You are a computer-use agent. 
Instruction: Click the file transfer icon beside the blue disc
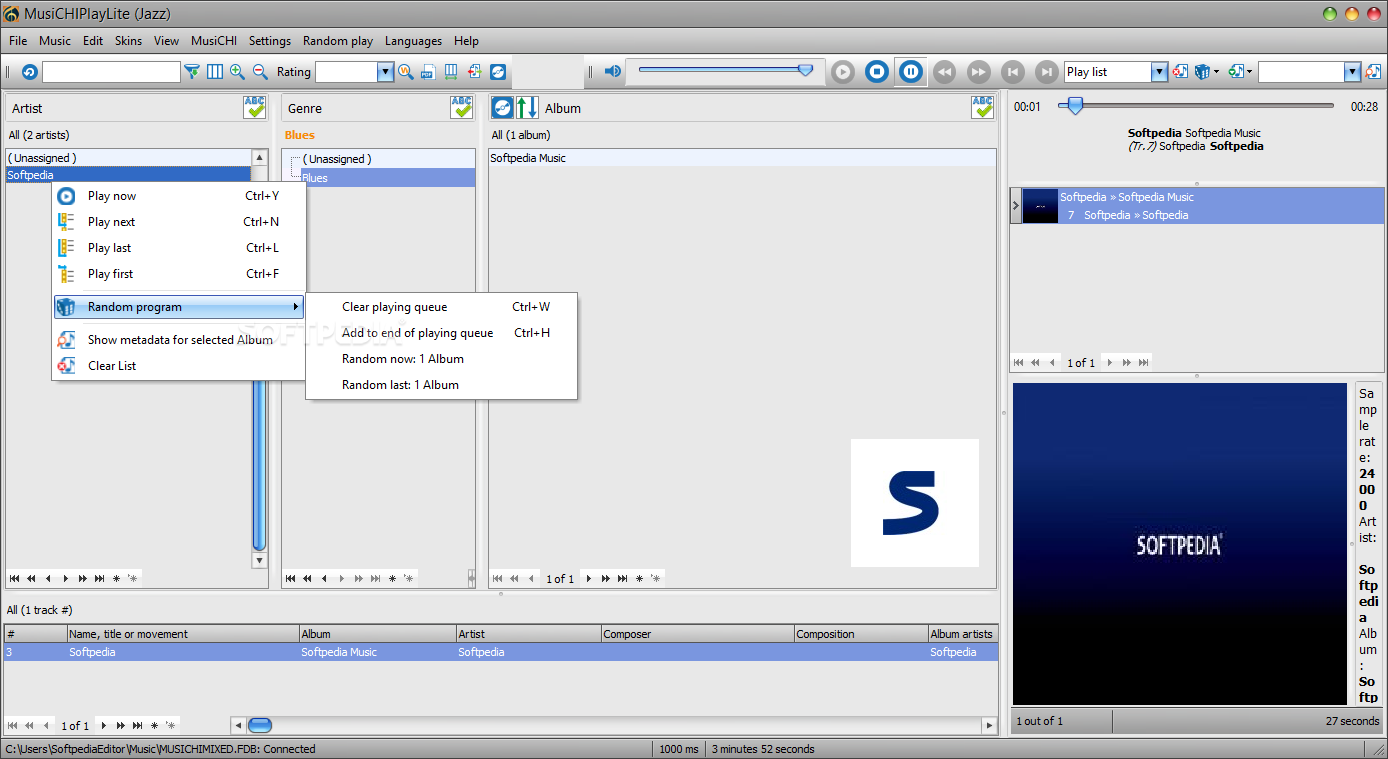[x=474, y=72]
